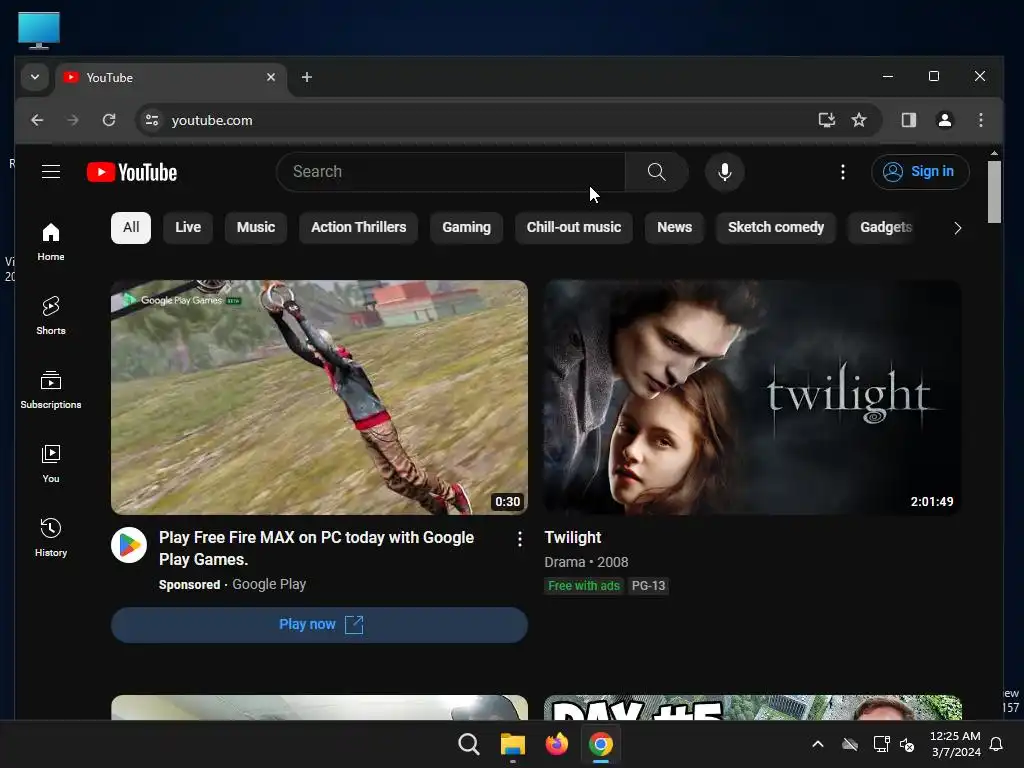Click in the YouTube search field
This screenshot has width=1024, height=768.
pyautogui.click(x=451, y=172)
